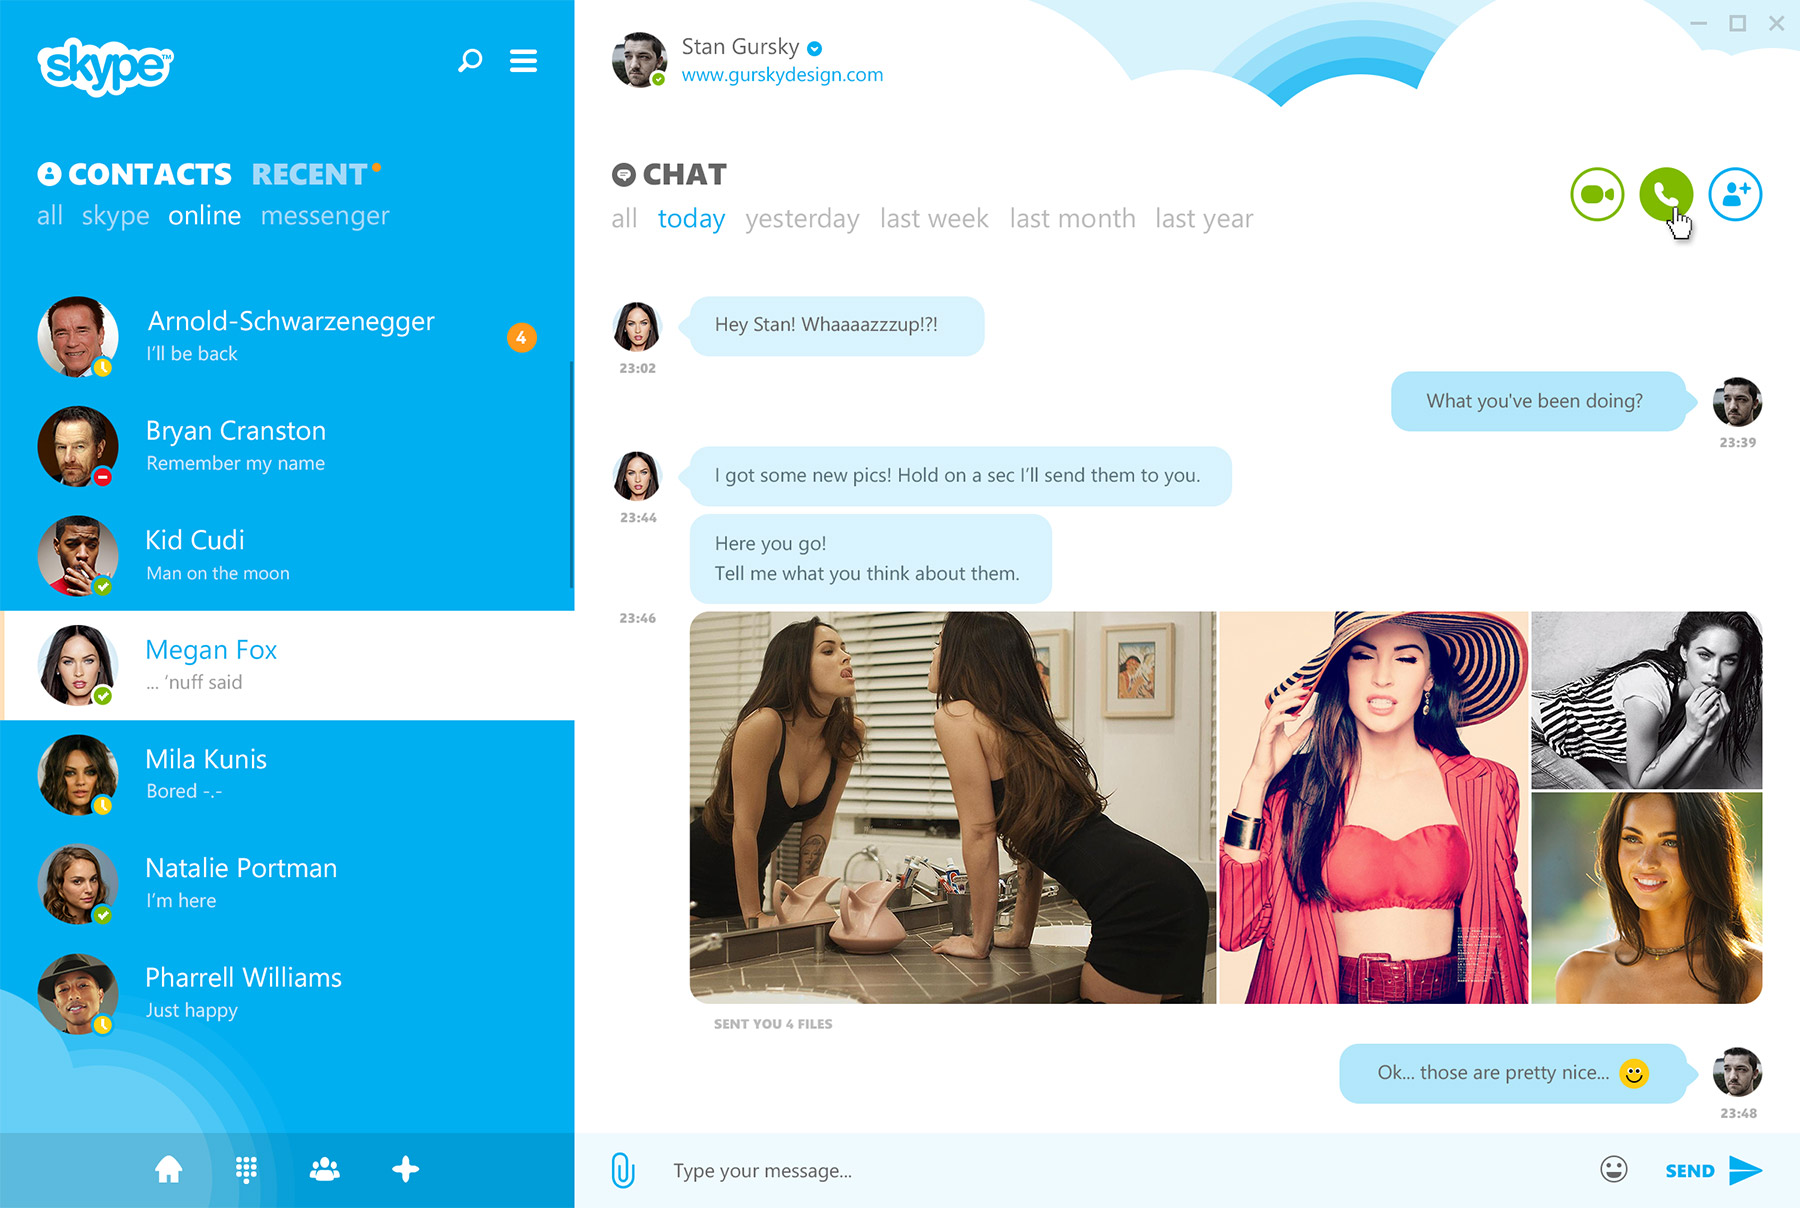Open Bryan Cranston conversation
Image resolution: width=1800 pixels, height=1208 pixels.
click(287, 446)
